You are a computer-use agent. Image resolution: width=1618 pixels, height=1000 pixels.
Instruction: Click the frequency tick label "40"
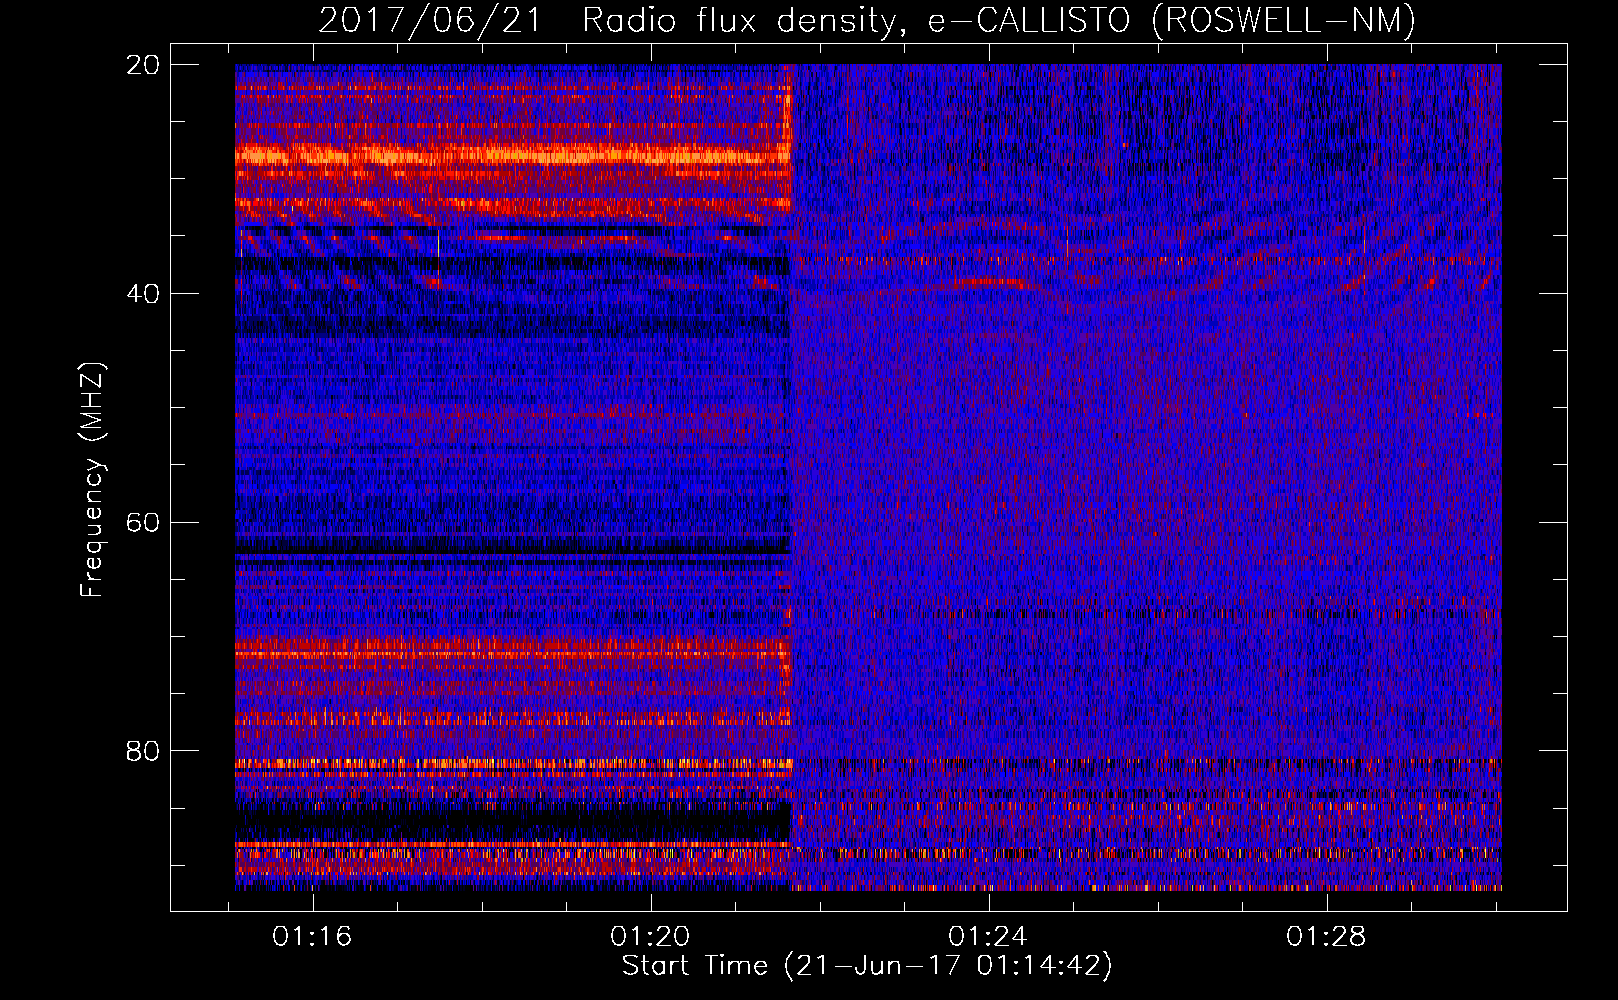pos(143,294)
